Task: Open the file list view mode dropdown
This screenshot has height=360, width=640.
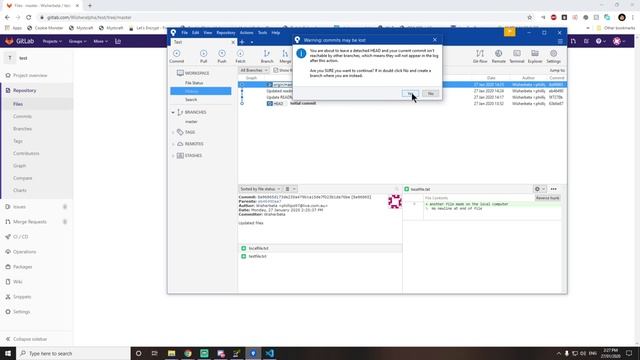Action: pyautogui.click(x=290, y=189)
